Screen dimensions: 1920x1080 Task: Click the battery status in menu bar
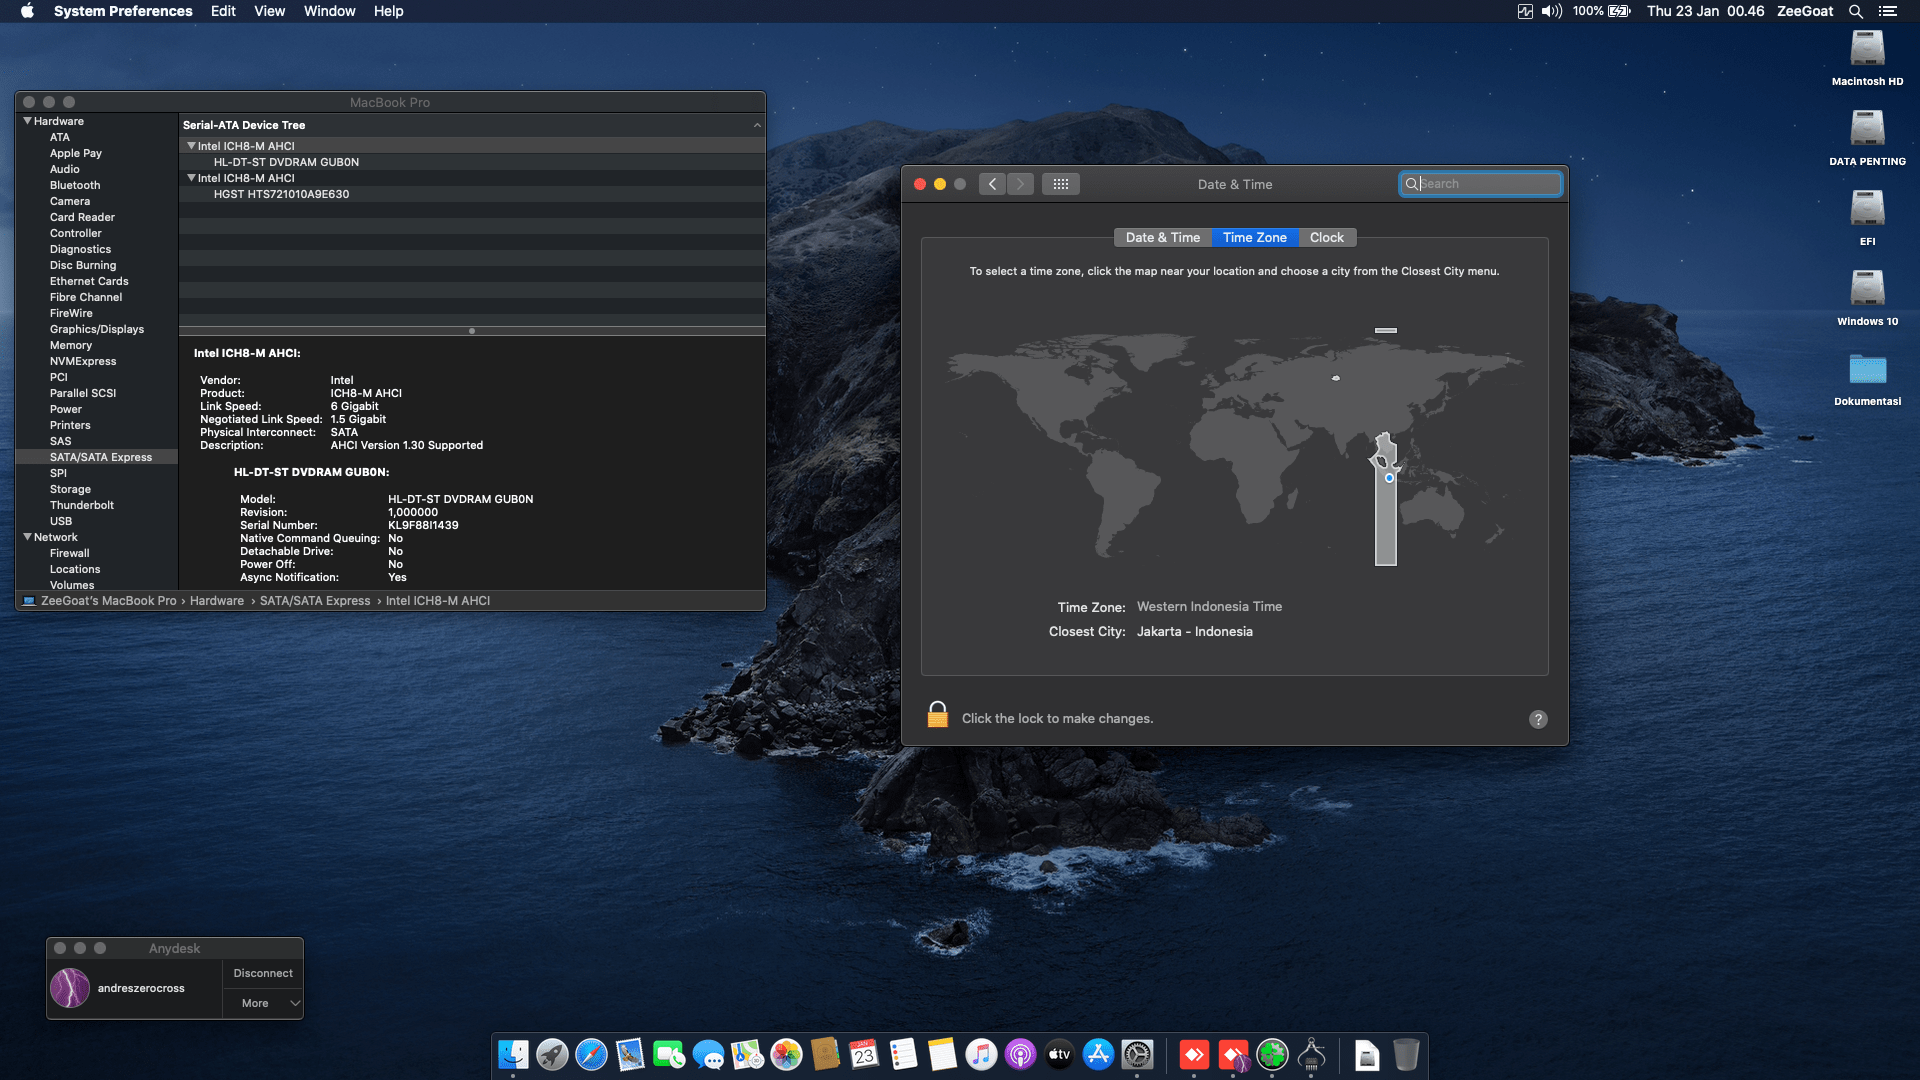point(1601,11)
